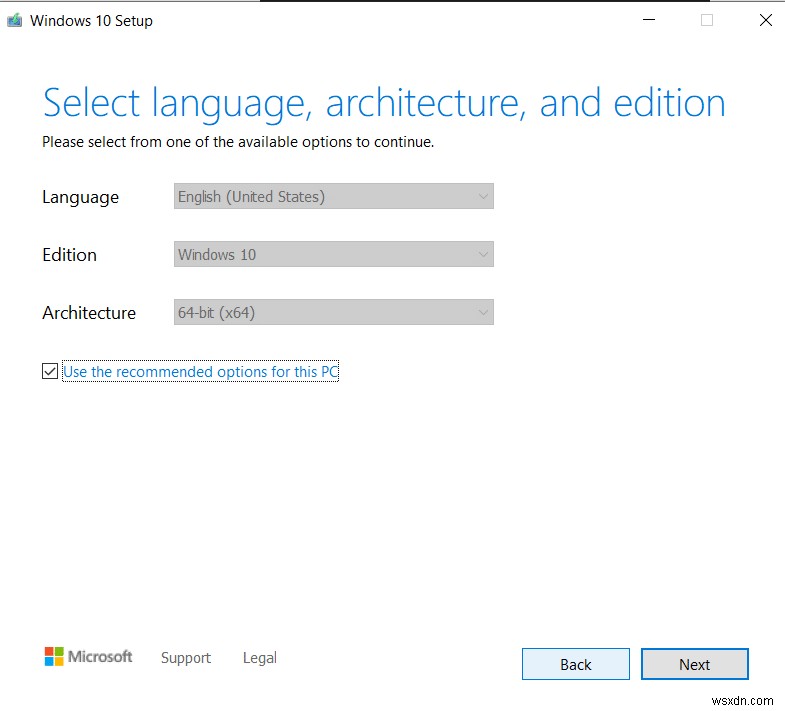Uncheck Use the recommended options for this PC

click(x=50, y=371)
